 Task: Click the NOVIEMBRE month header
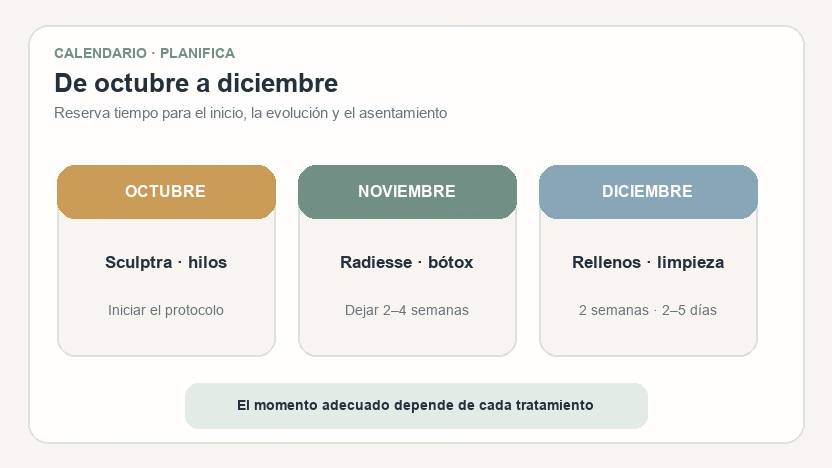point(407,192)
